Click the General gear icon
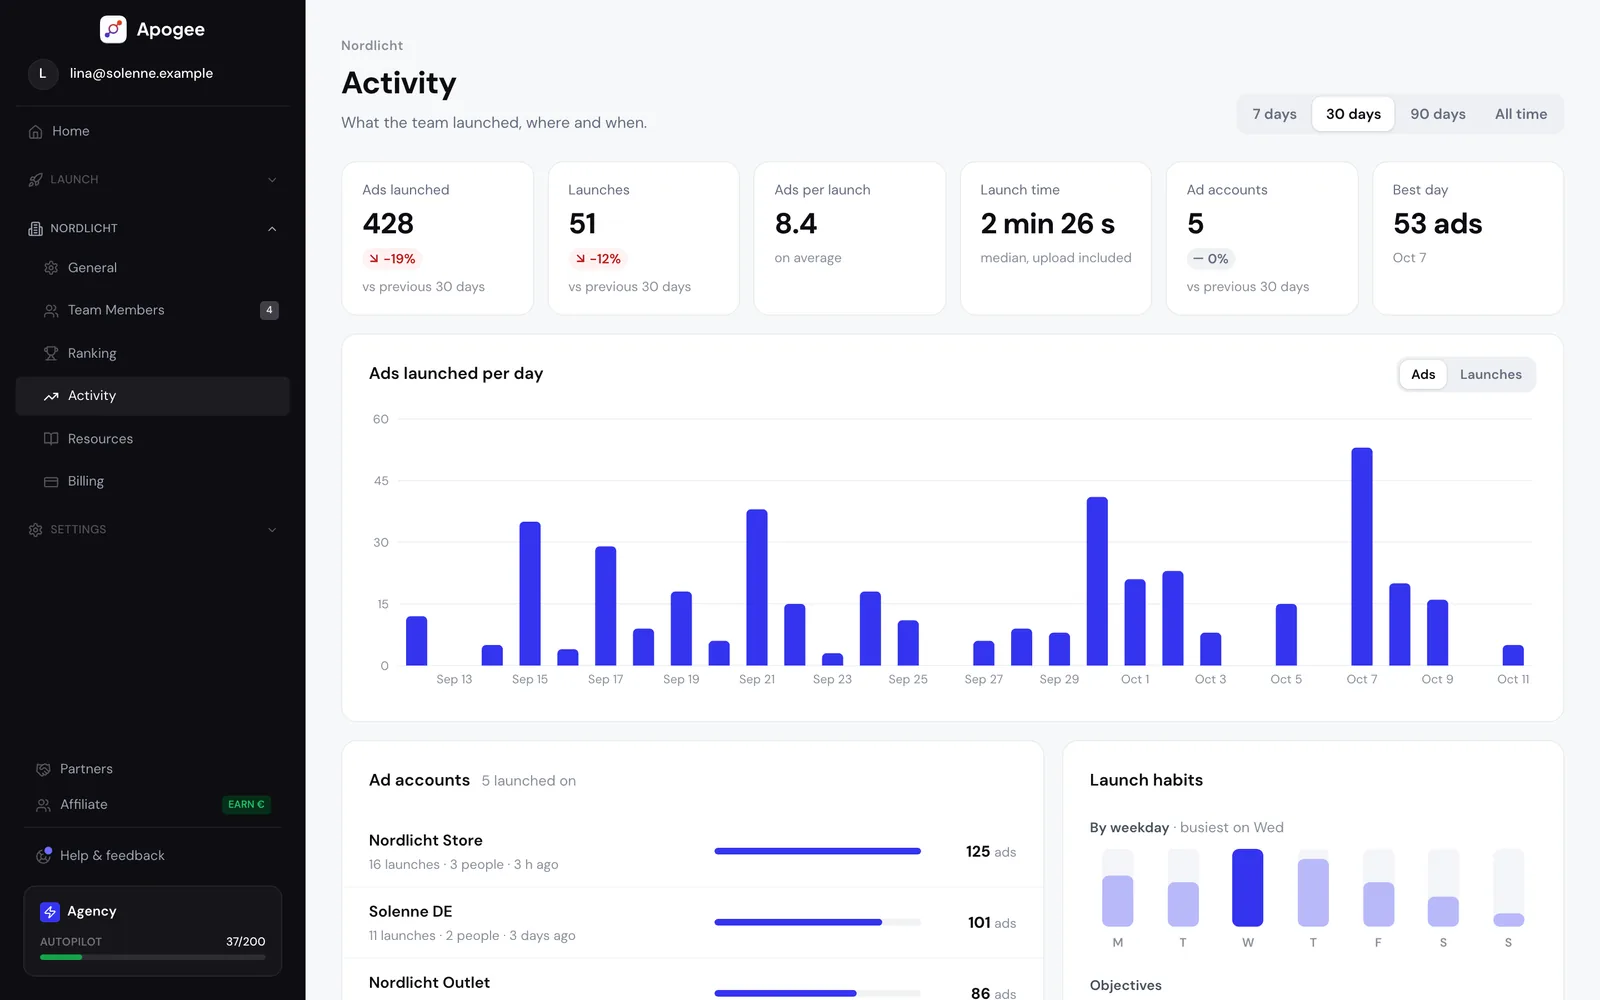This screenshot has height=1000, width=1600. point(51,268)
